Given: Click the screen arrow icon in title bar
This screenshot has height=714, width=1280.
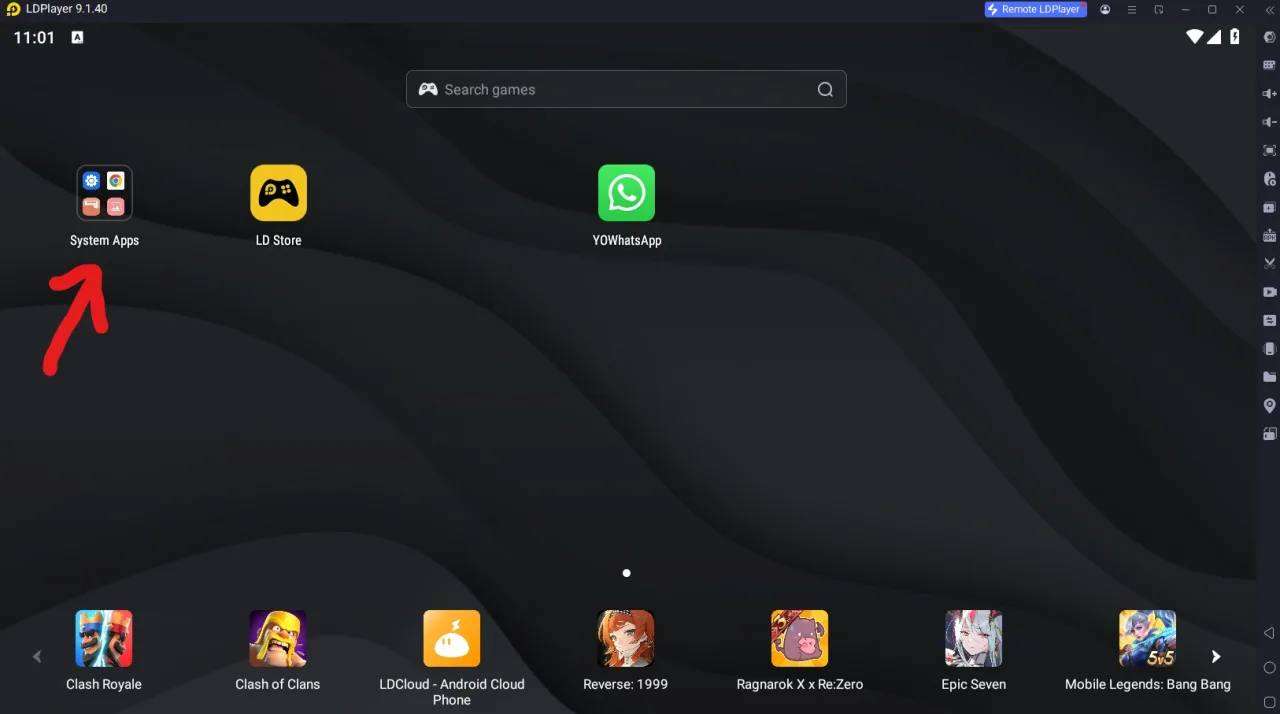Looking at the screenshot, I should pos(1159,9).
